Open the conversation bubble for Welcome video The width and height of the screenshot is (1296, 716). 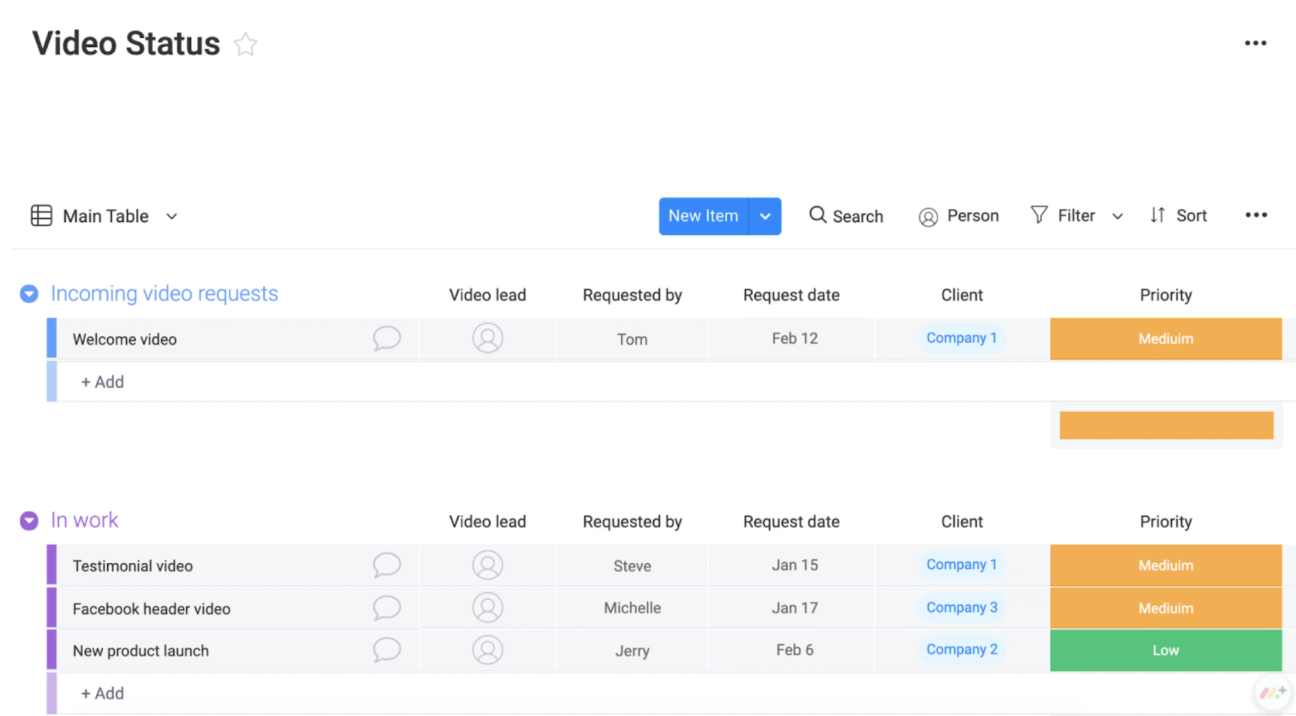(x=386, y=338)
